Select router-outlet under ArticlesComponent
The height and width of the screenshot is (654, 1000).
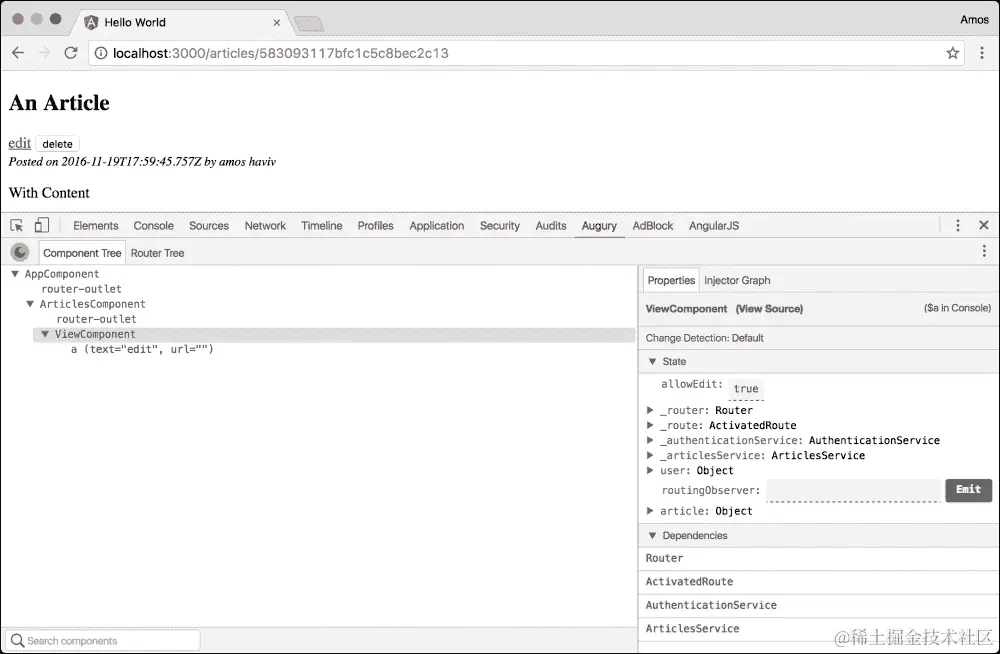coord(96,319)
